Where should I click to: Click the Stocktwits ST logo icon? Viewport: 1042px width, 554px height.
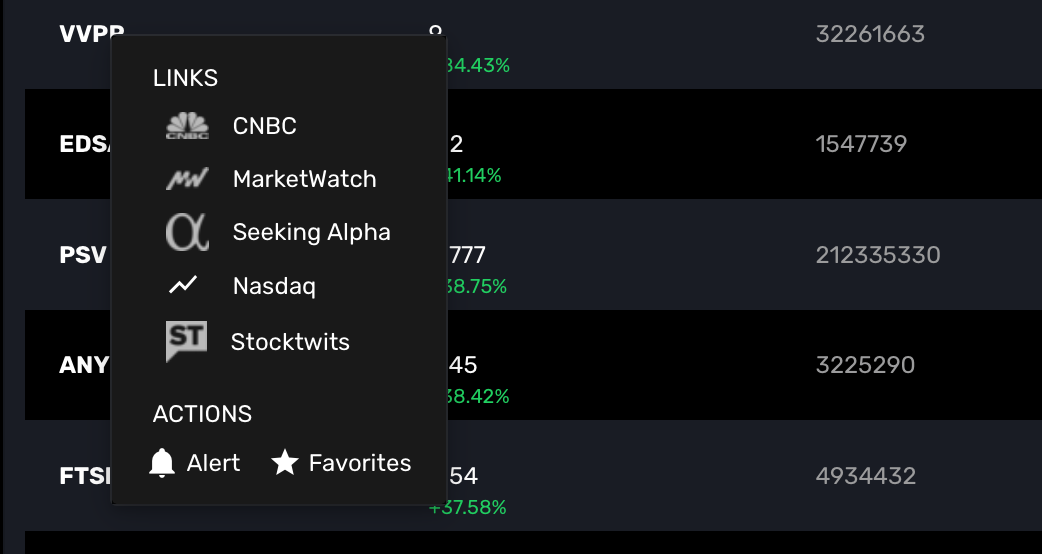(x=186, y=341)
